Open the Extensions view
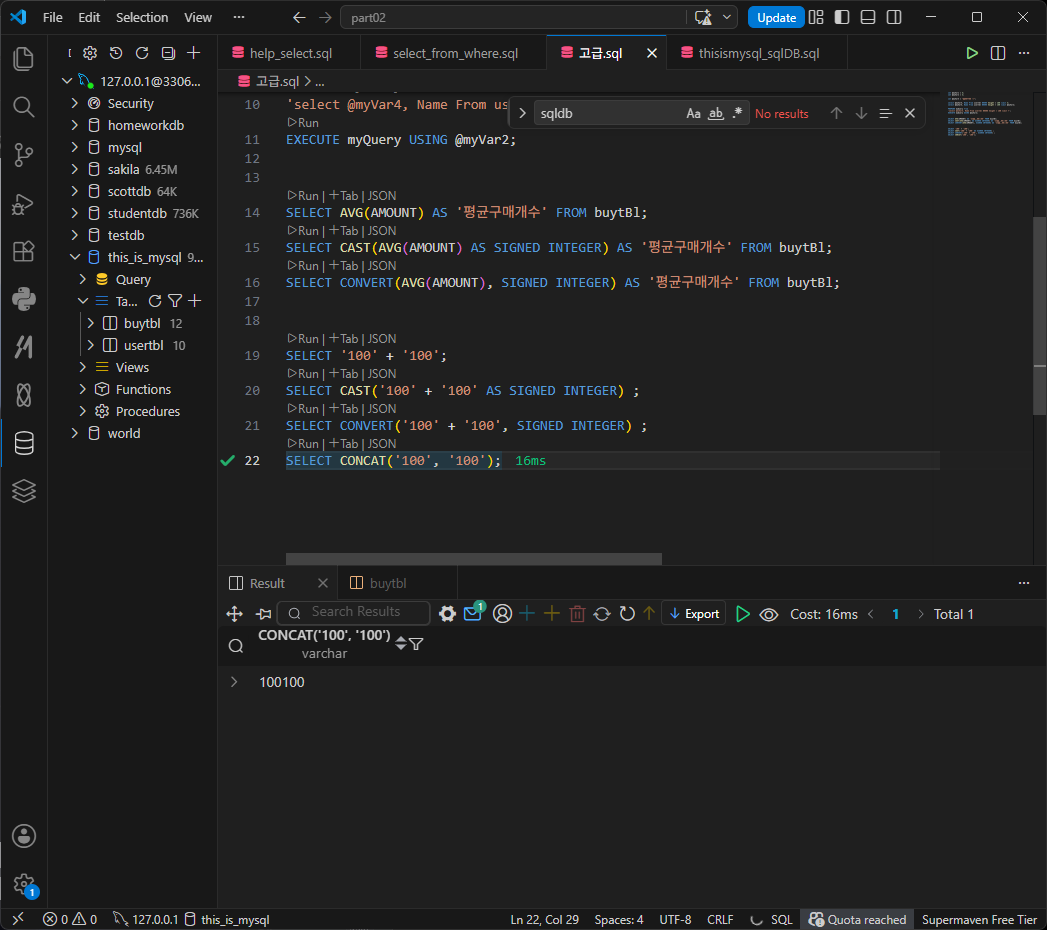The height and width of the screenshot is (930, 1047). [x=23, y=252]
